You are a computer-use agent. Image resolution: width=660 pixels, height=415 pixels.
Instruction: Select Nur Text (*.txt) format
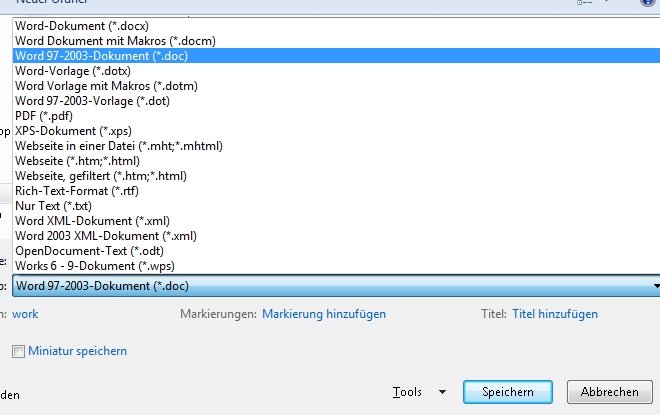(x=336, y=206)
